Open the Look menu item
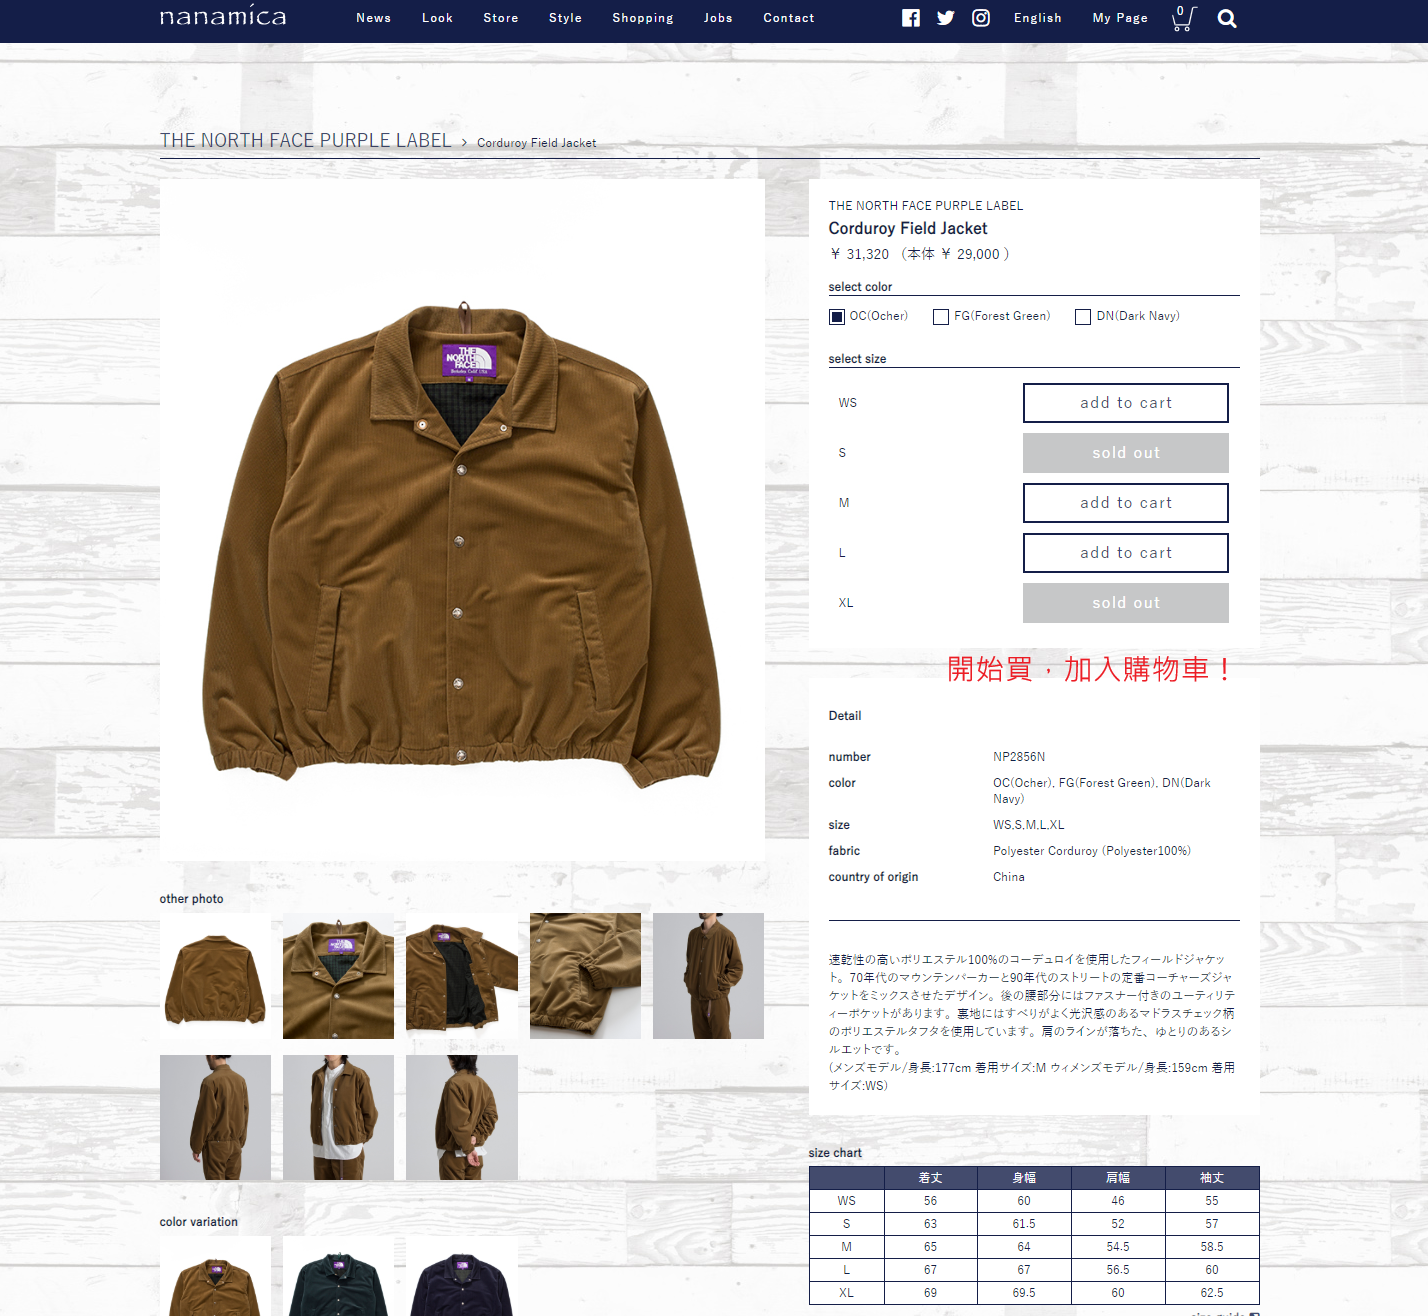Viewport: 1428px width, 1316px height. point(437,18)
